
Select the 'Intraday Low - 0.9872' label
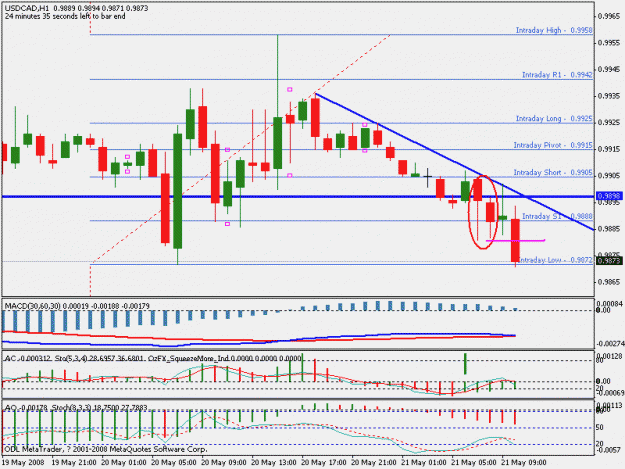click(x=555, y=260)
